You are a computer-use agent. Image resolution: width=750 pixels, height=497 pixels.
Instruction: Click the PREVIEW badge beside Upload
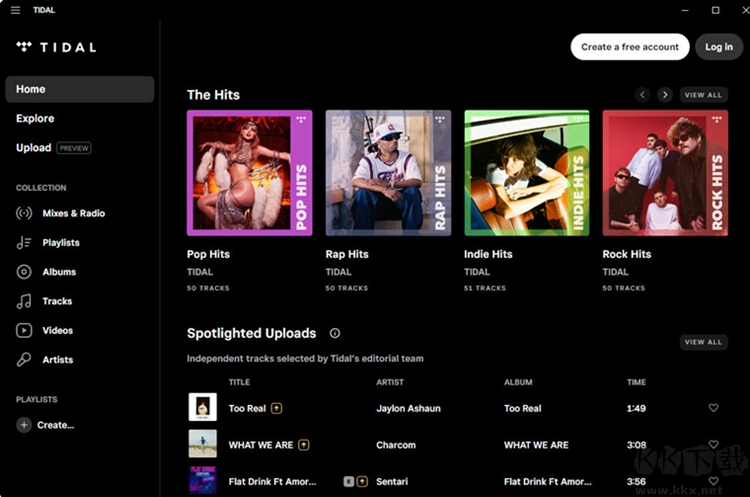74,148
